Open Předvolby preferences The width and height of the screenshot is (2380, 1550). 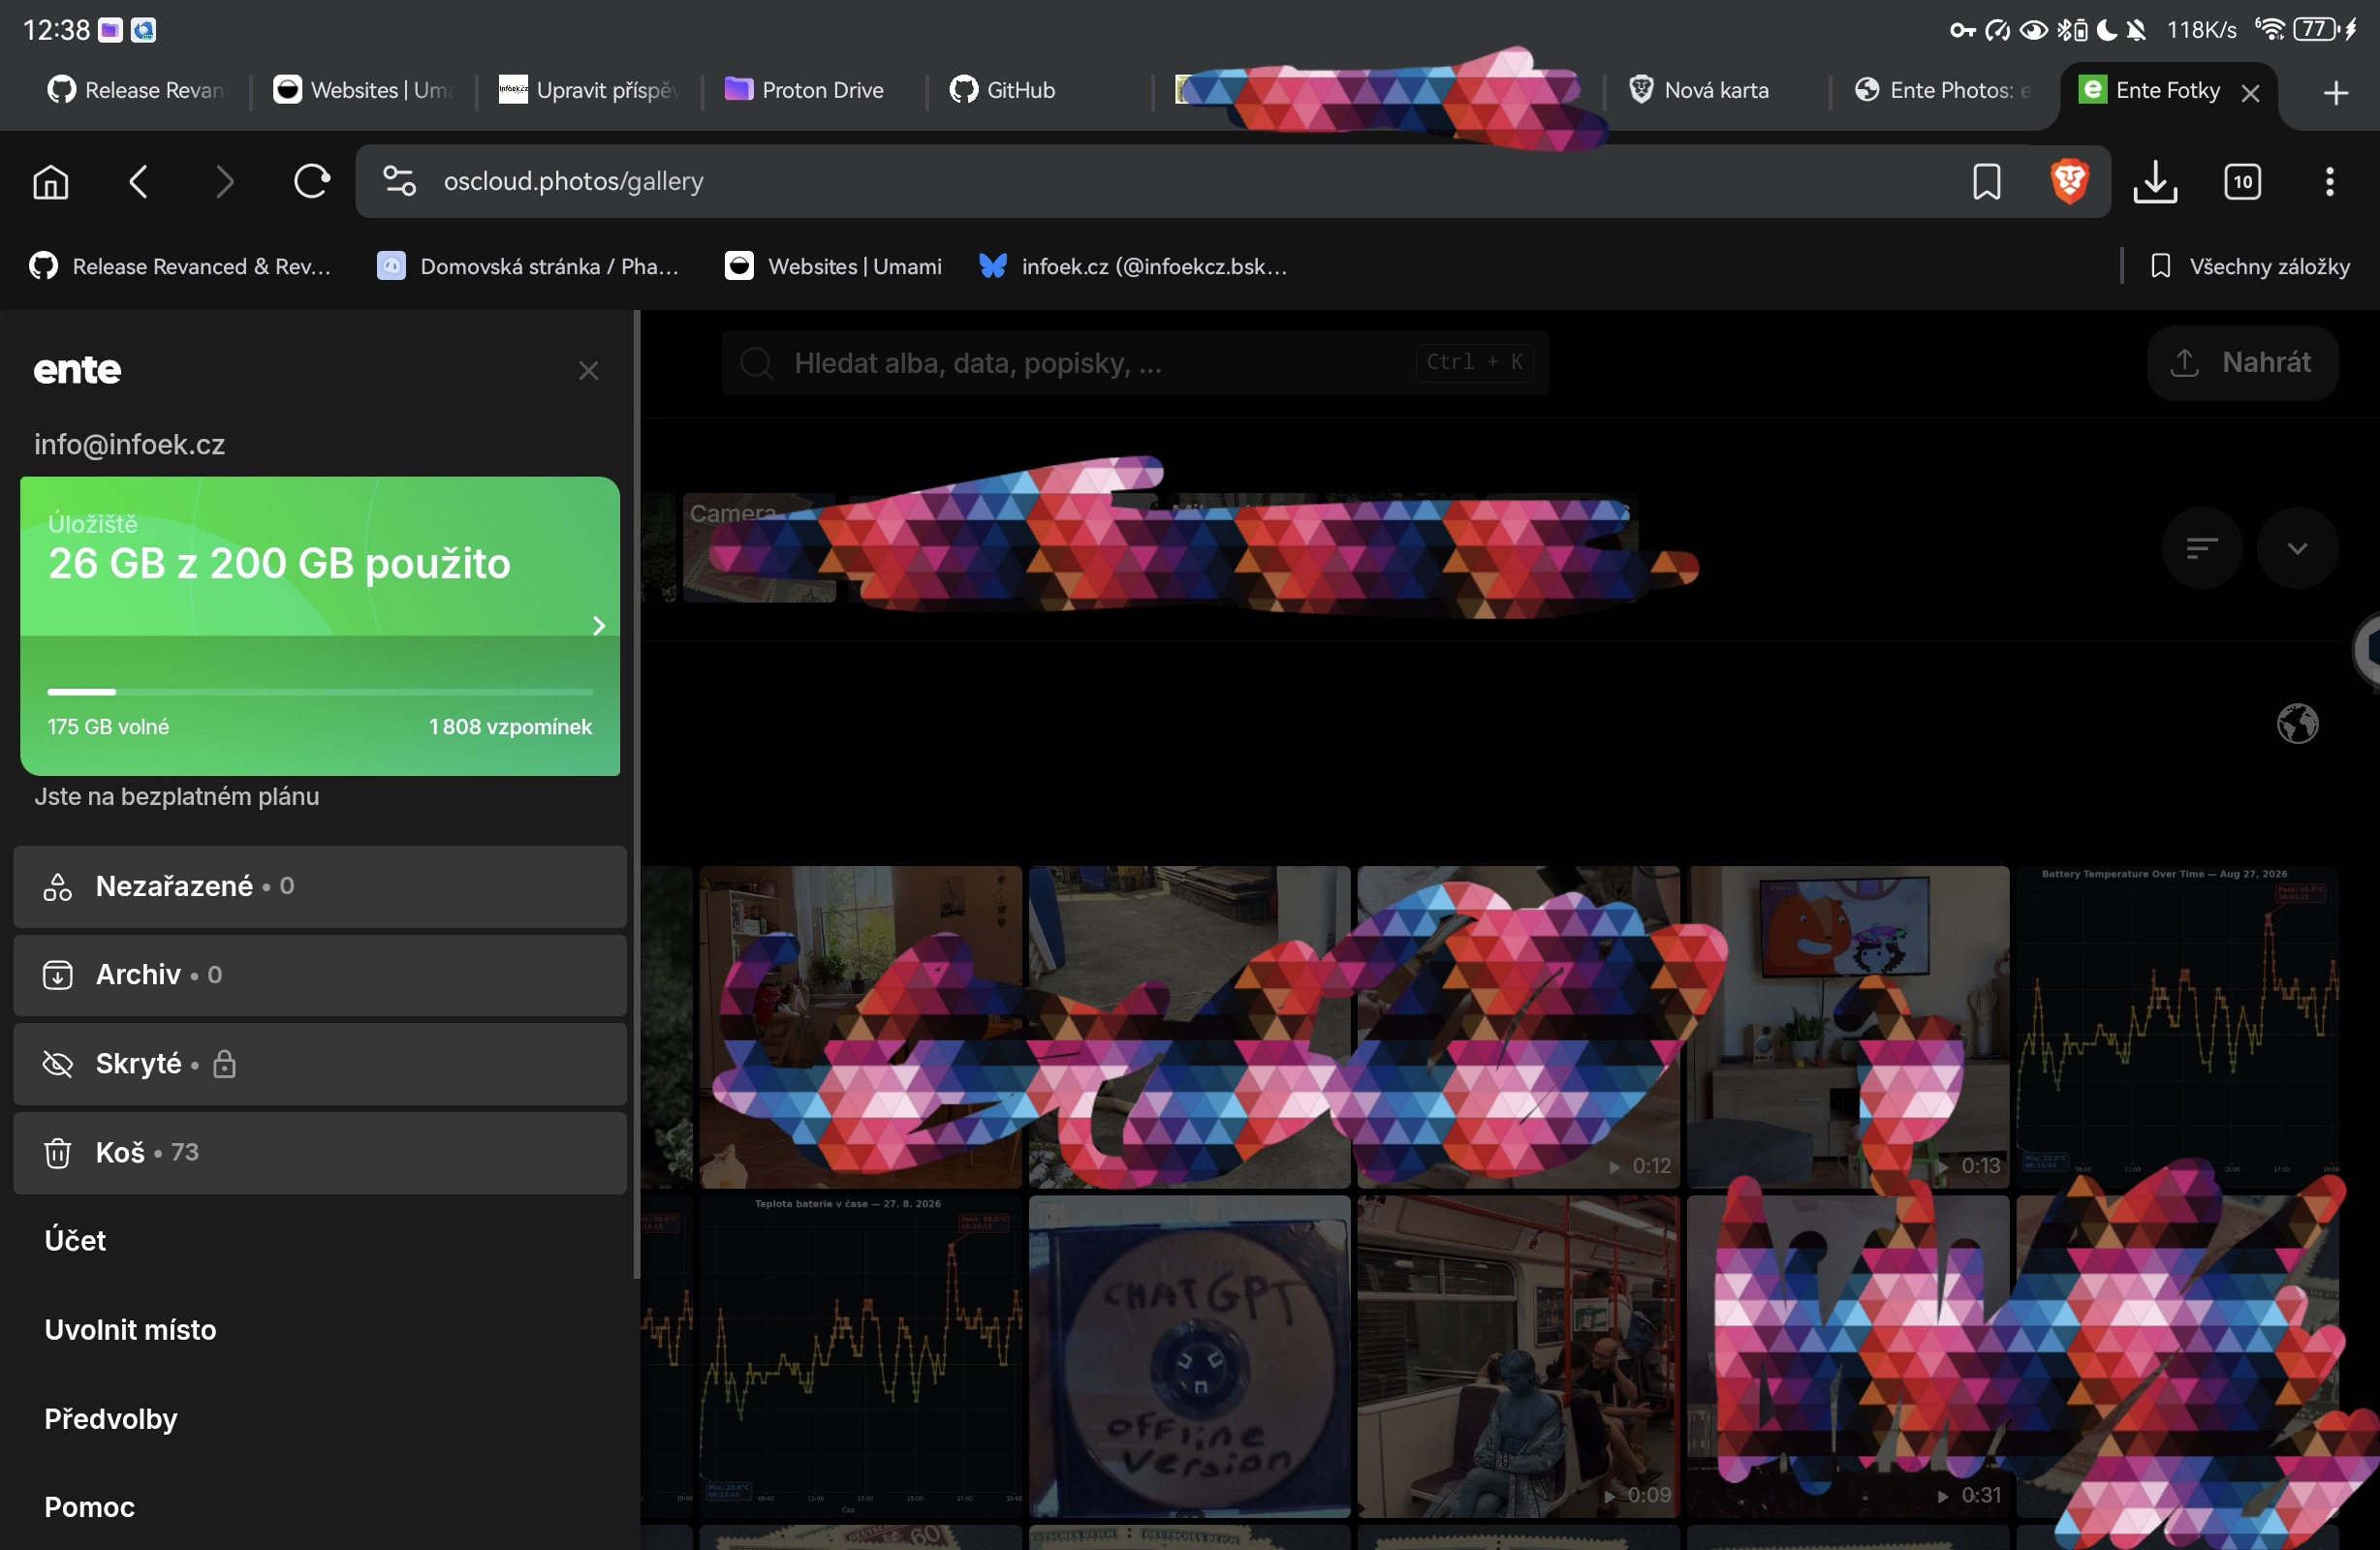pos(111,1419)
